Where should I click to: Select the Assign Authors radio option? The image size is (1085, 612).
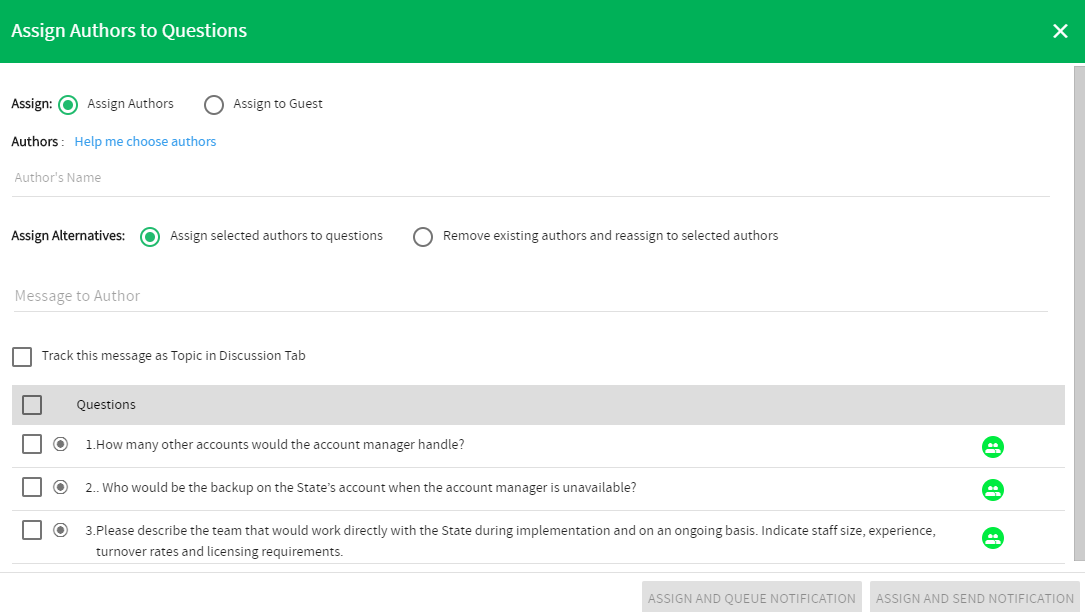[68, 105]
